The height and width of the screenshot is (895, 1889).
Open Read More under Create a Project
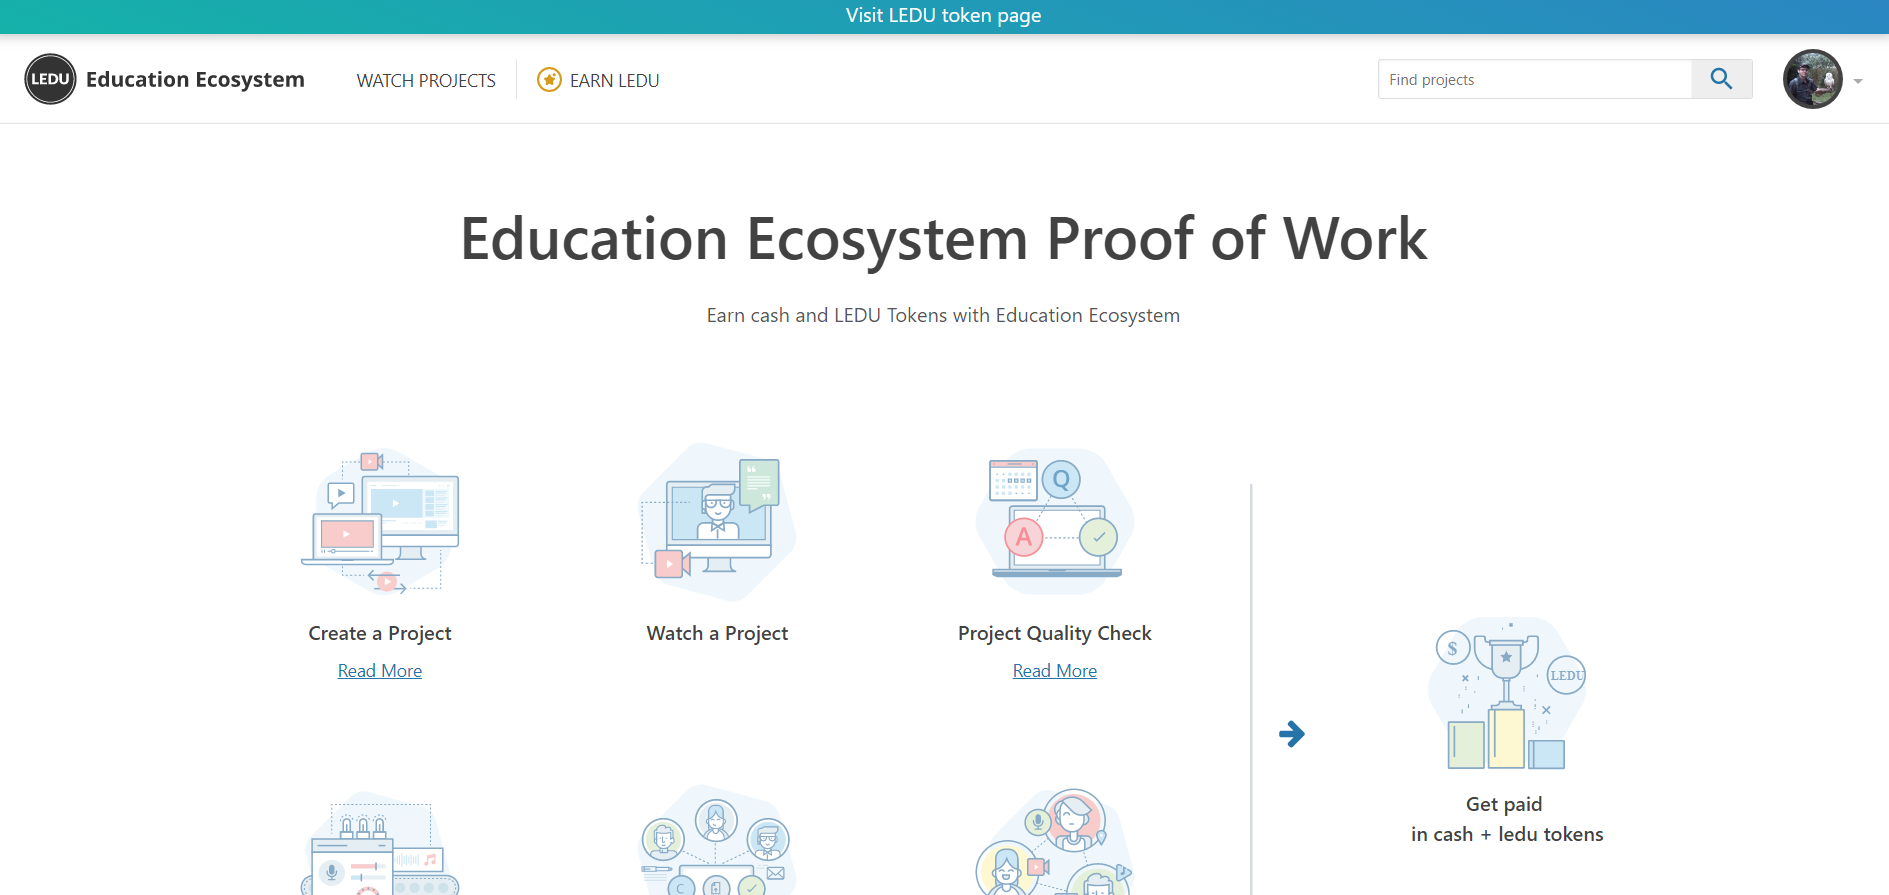[380, 671]
